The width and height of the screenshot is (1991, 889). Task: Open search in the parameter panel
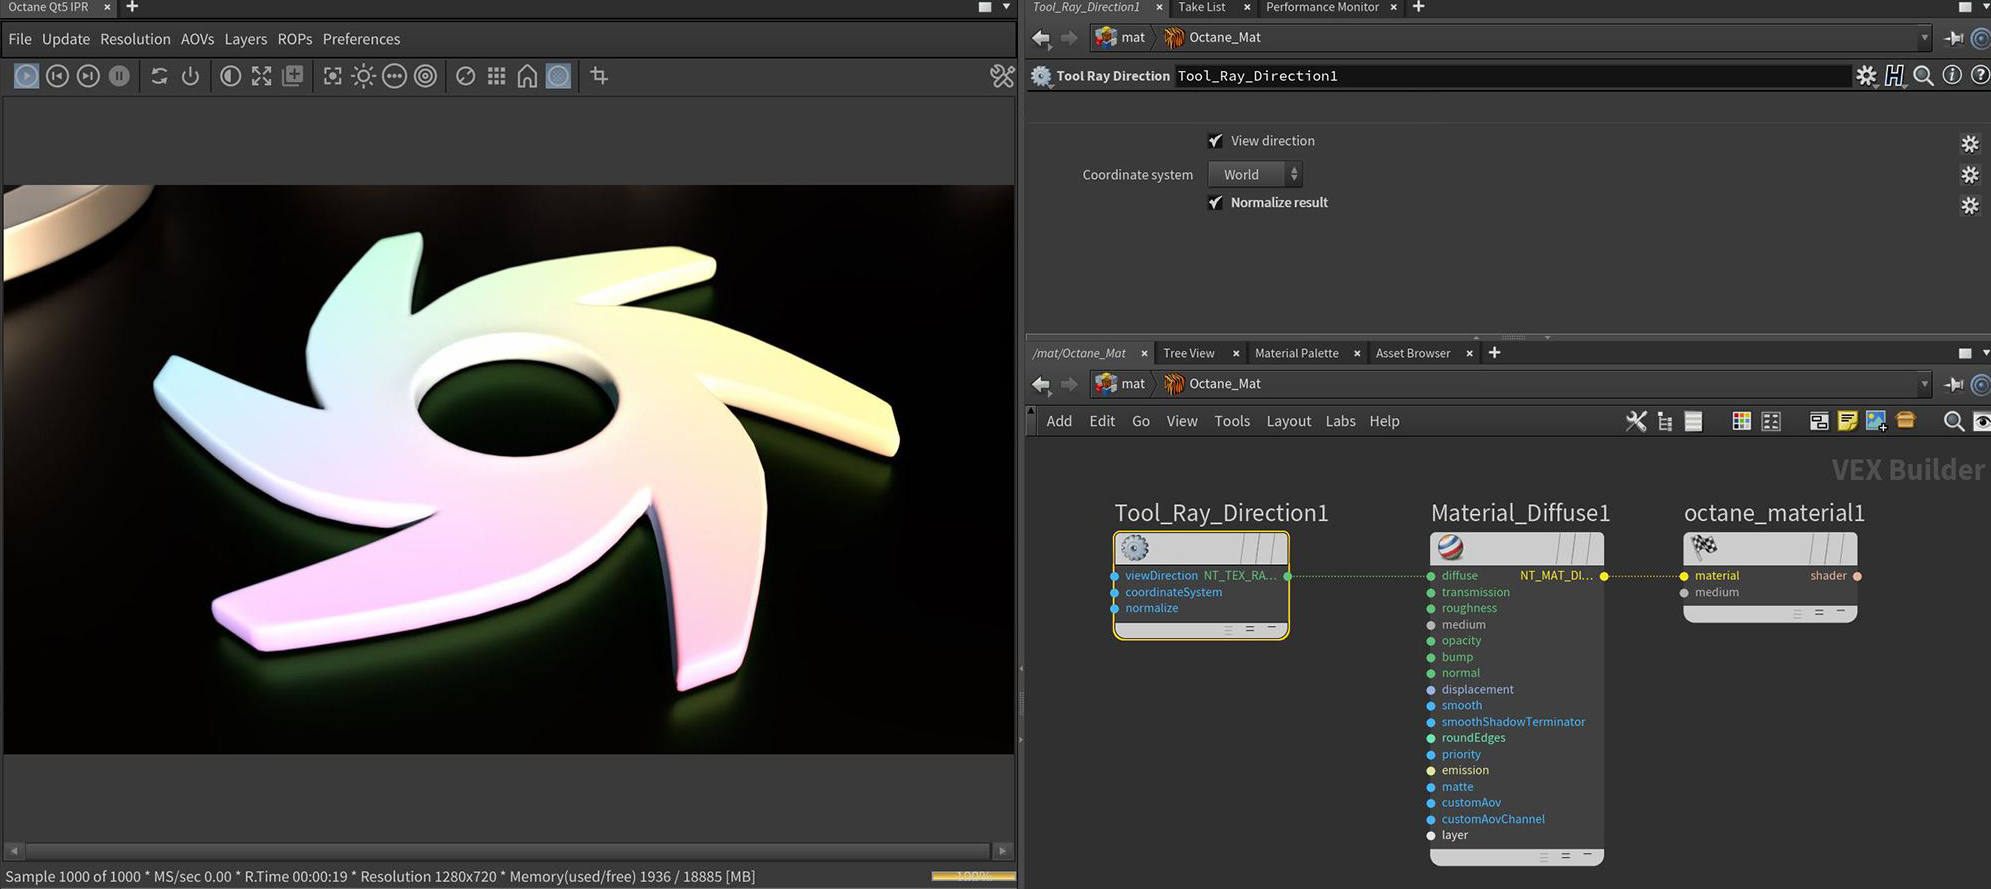1922,76
